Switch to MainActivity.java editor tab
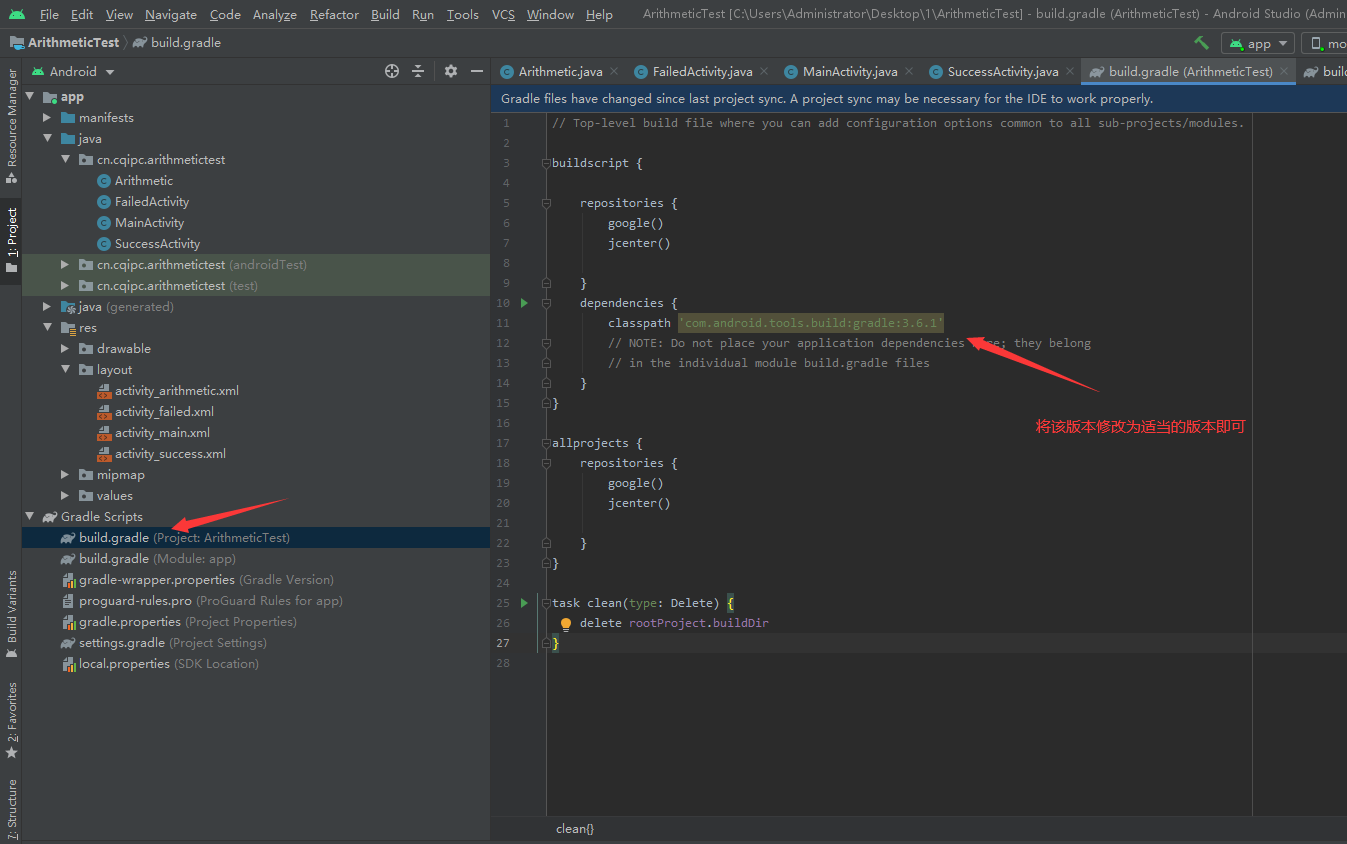Image resolution: width=1347 pixels, height=844 pixels. [x=850, y=71]
